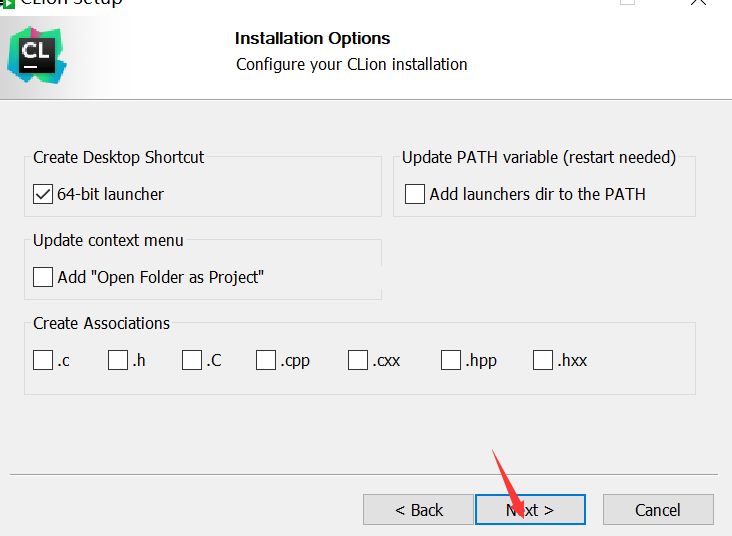Proceed by clicking the Next button
This screenshot has width=732, height=536.
[530, 510]
